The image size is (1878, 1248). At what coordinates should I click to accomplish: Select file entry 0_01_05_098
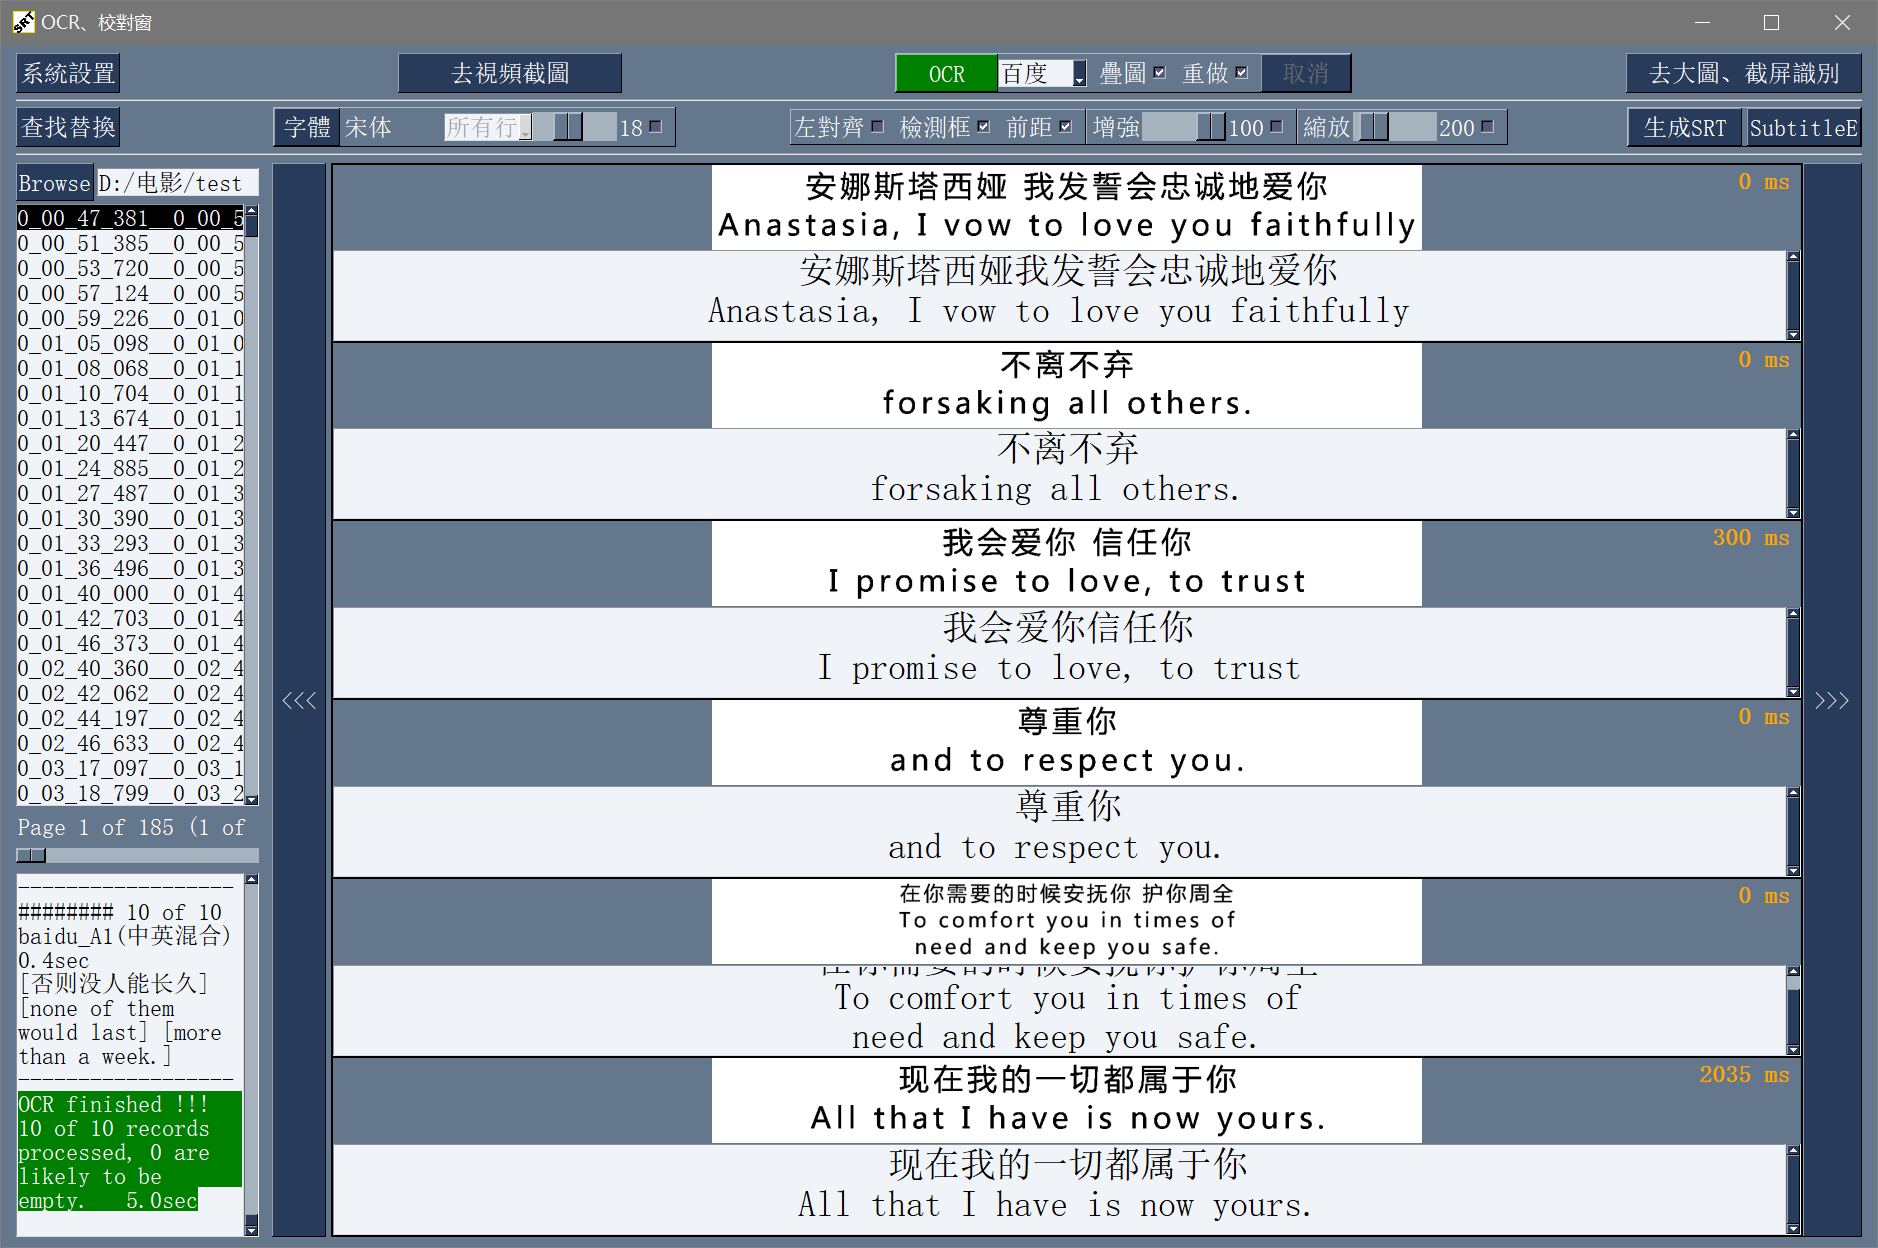131,343
